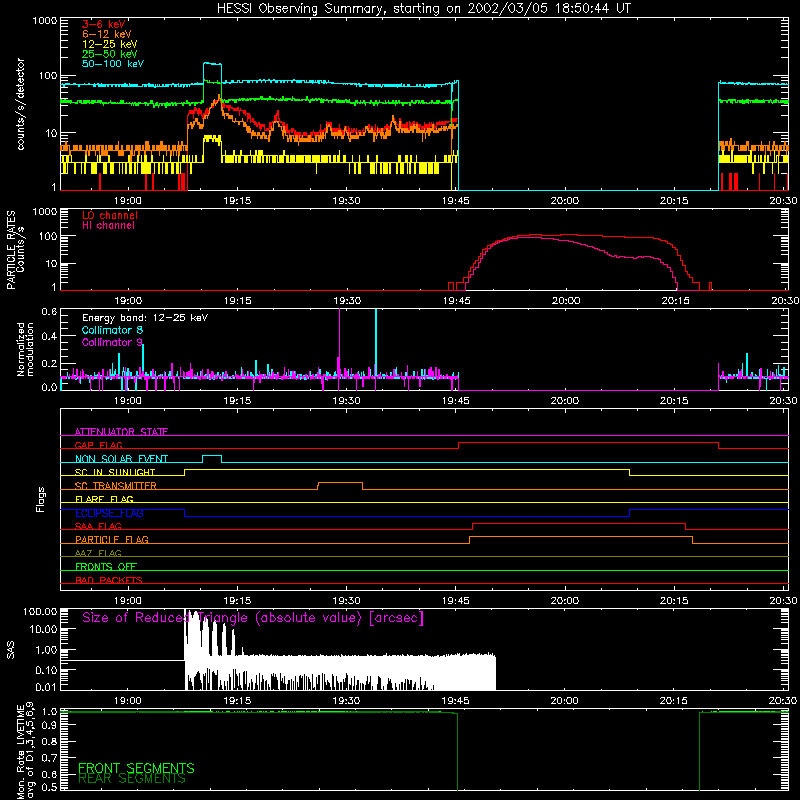Select the 6-12 keV legend label

point(107,34)
